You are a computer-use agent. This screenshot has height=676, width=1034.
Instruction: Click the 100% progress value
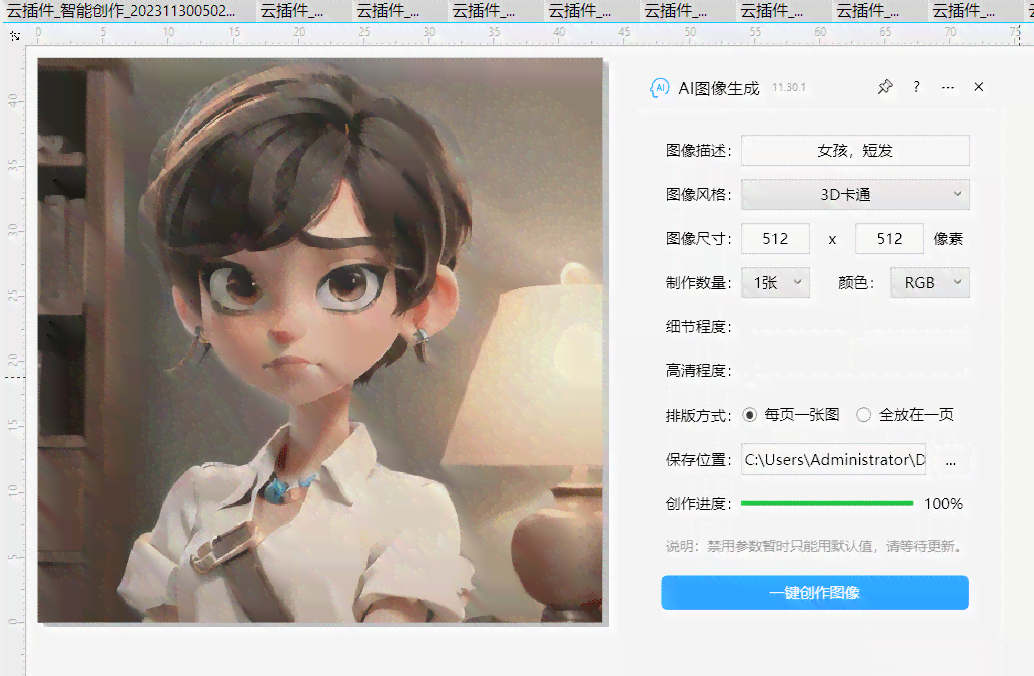pyautogui.click(x=944, y=504)
